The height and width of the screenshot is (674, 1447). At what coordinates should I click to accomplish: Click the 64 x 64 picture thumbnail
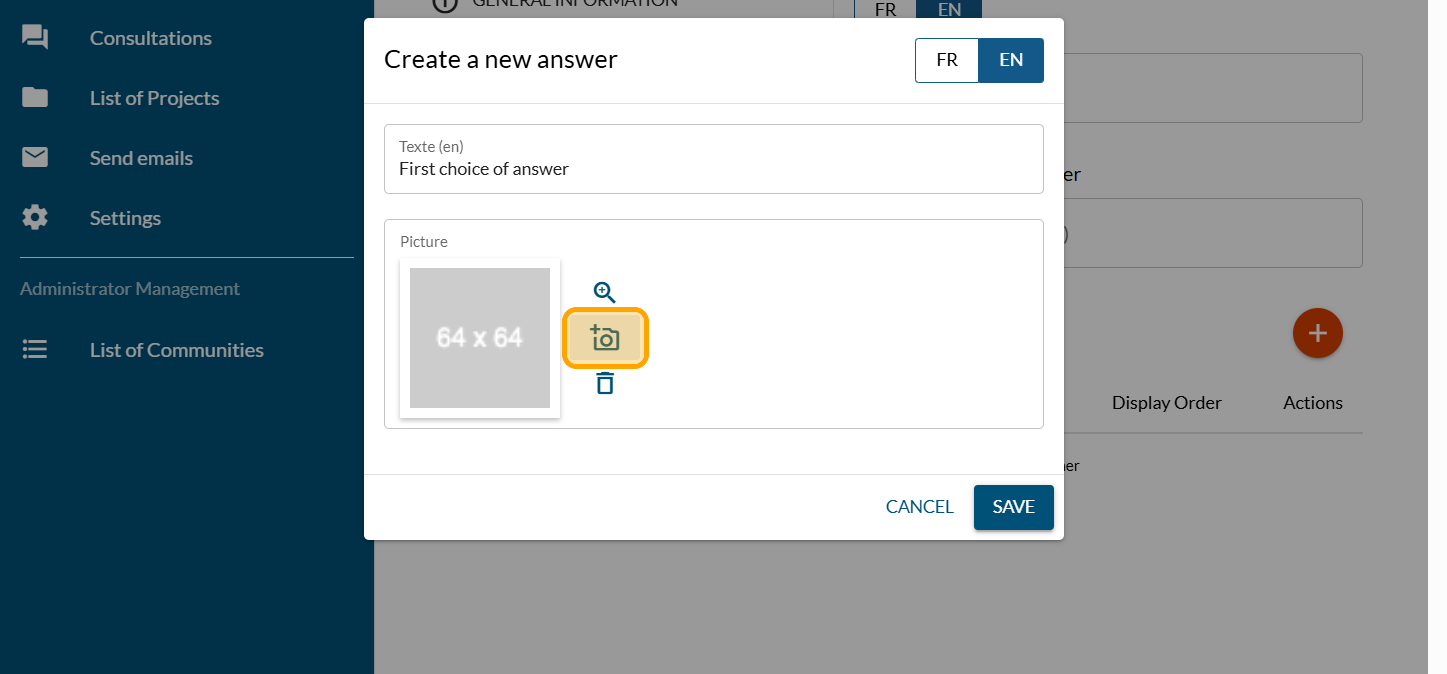pos(480,338)
